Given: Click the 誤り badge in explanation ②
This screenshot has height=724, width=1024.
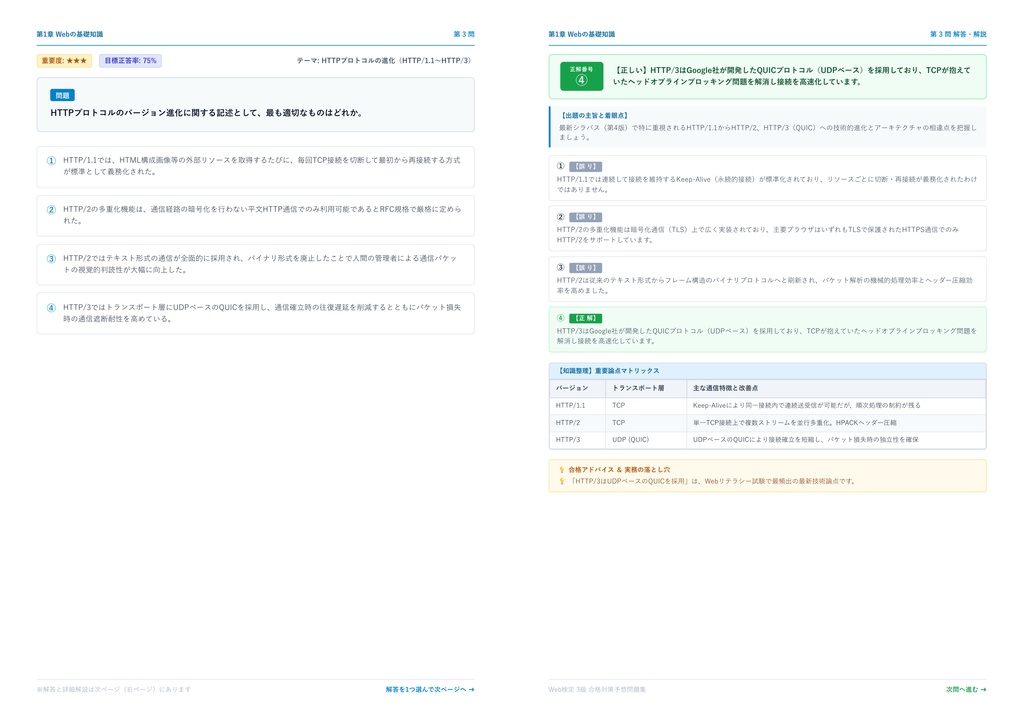Looking at the screenshot, I should [586, 217].
